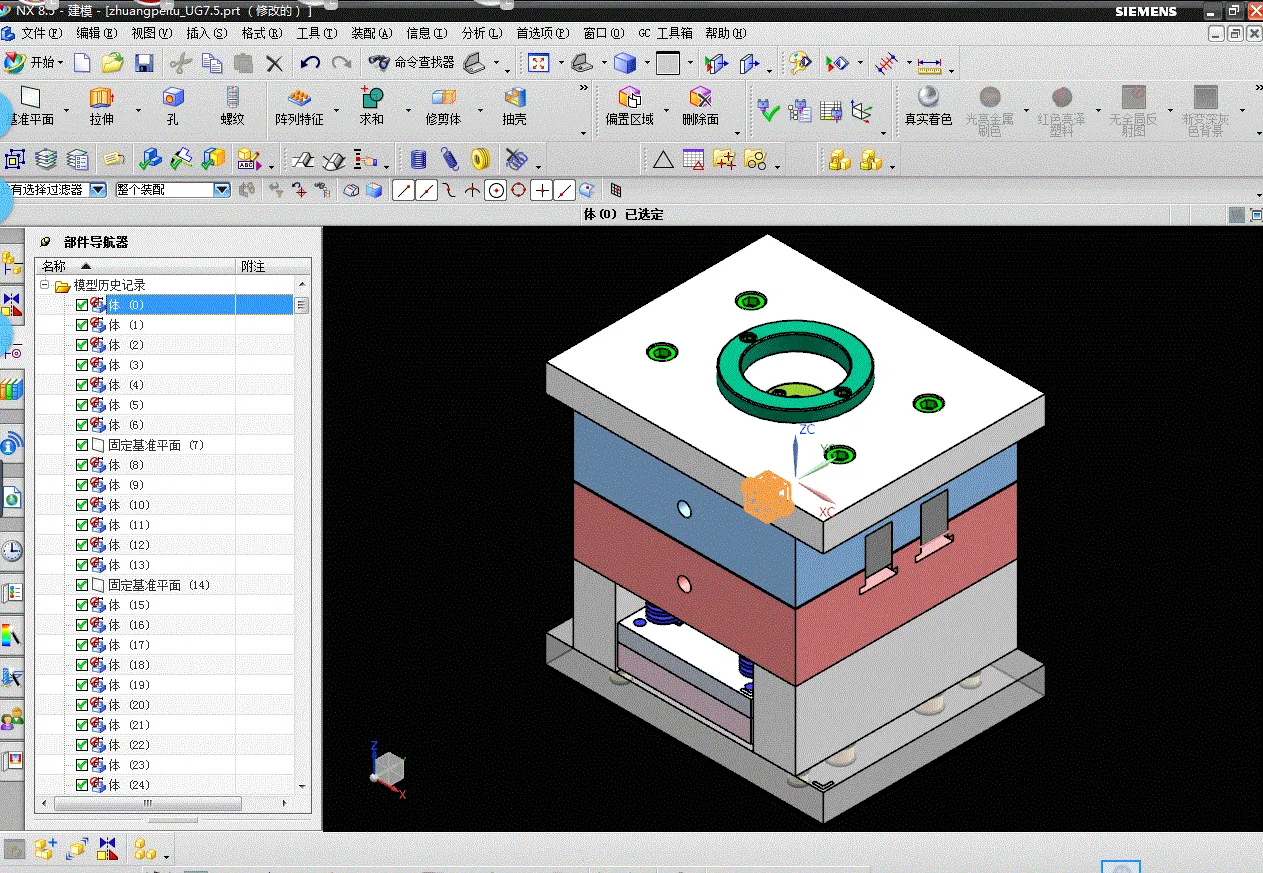Click the 附注 column header
Image resolution: width=1263 pixels, height=873 pixels.
273,266
